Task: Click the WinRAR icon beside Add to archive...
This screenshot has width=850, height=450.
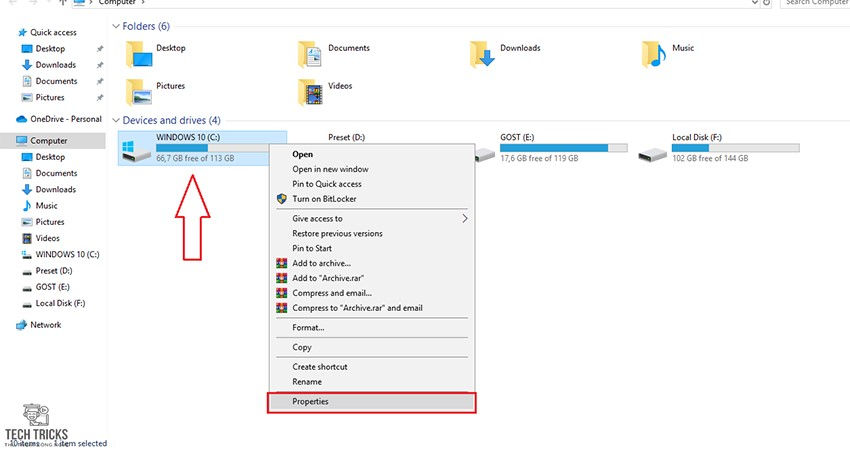Action: point(281,263)
